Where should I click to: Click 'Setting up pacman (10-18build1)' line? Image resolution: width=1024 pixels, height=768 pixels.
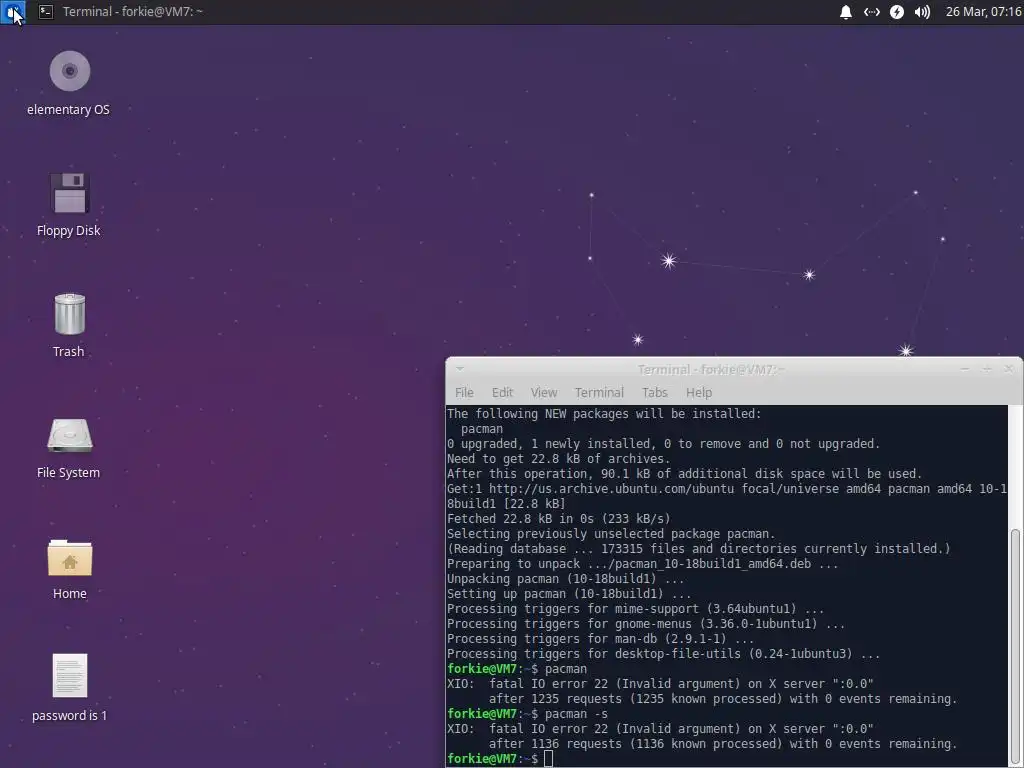tap(569, 594)
